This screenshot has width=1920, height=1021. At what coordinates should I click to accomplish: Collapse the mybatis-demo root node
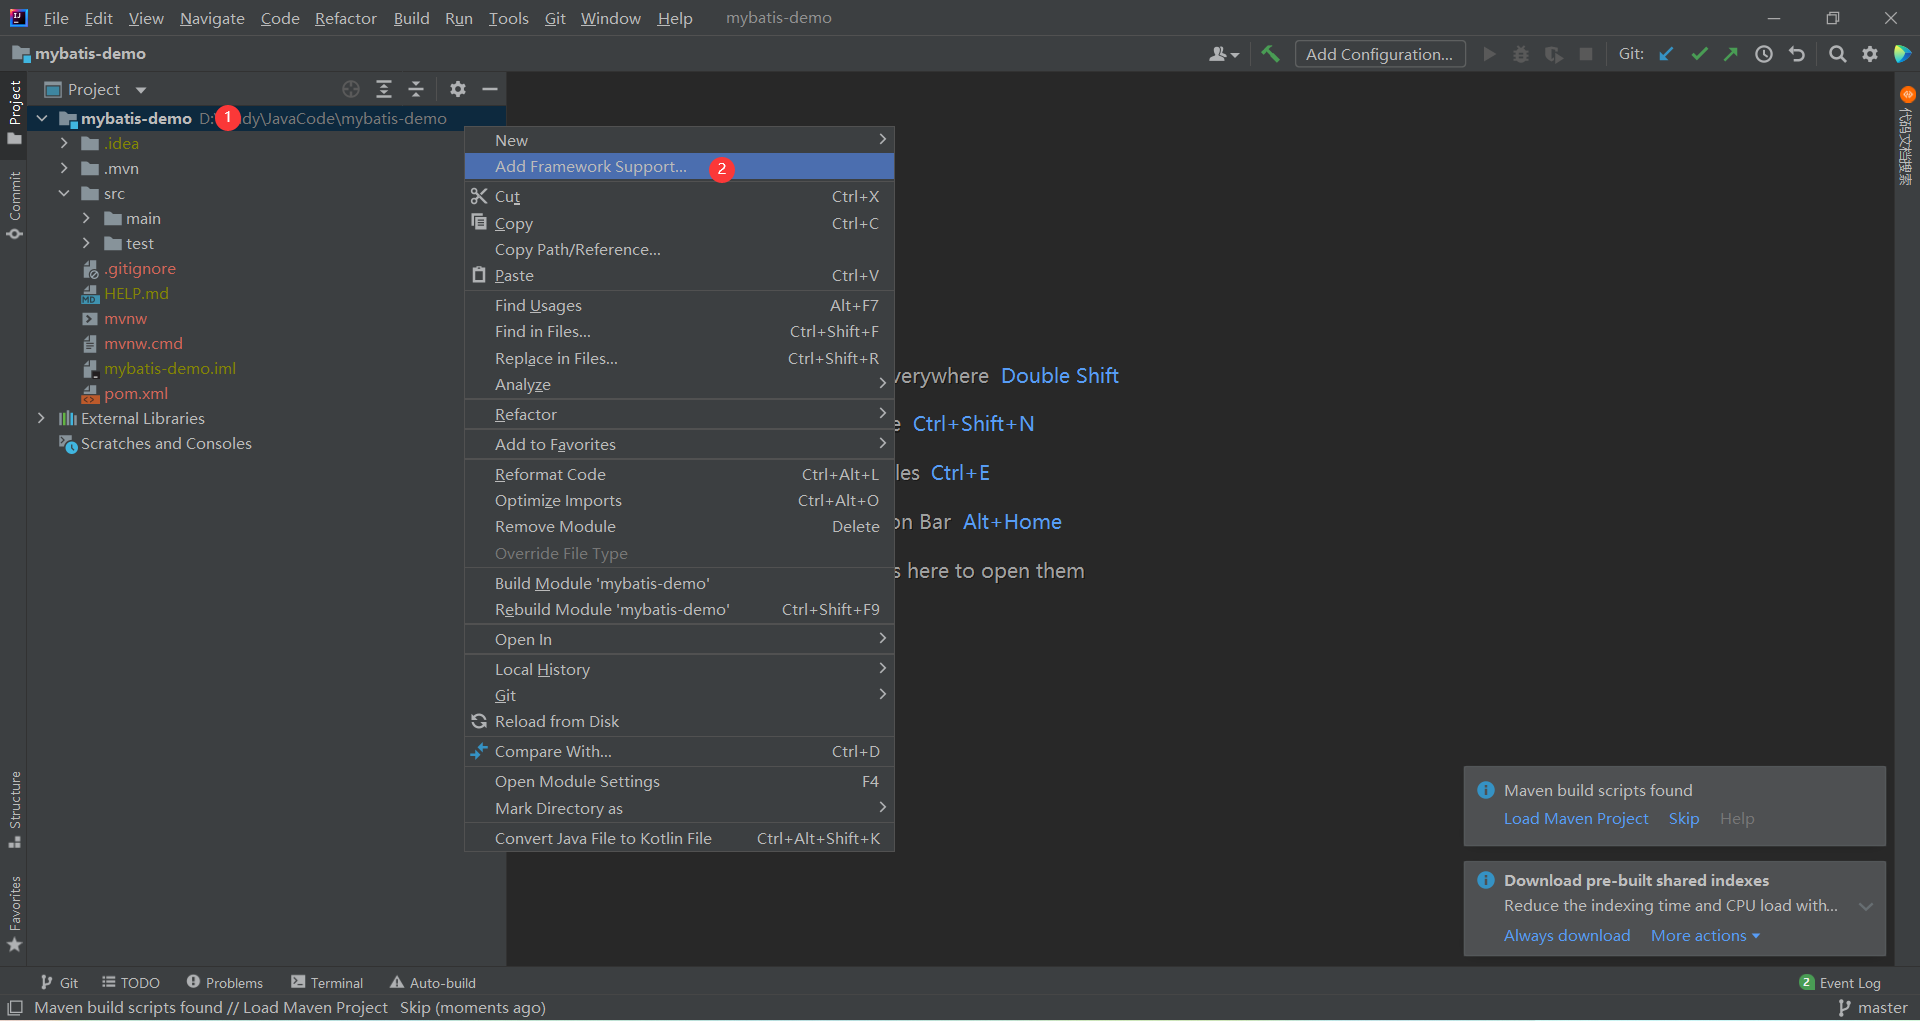pos(41,118)
